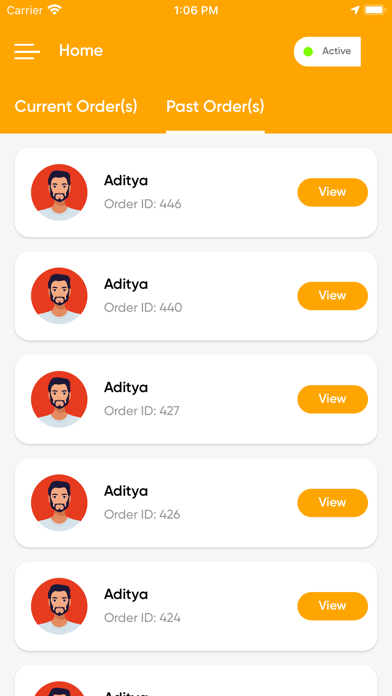
Task: Toggle the Active status switch
Action: 327,51
